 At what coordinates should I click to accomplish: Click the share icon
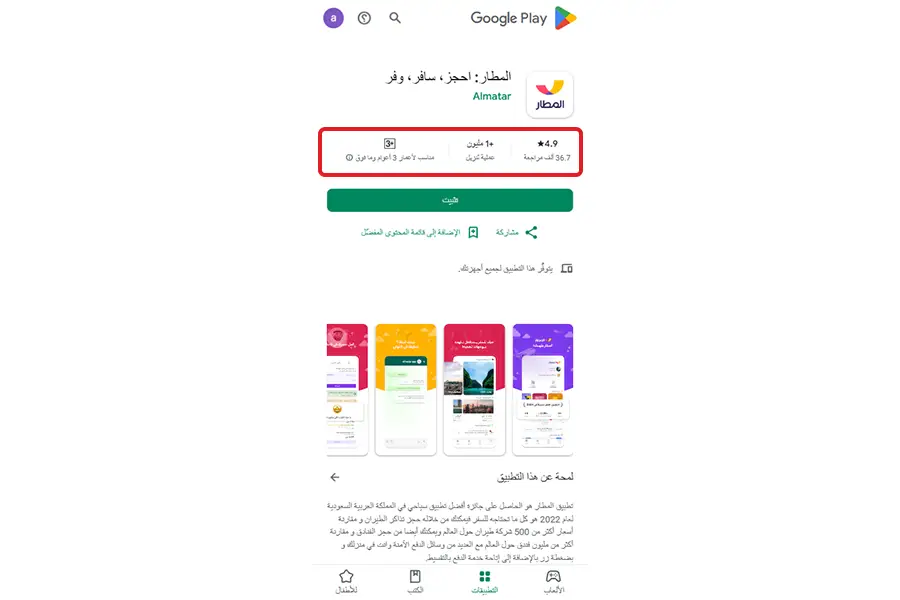[x=532, y=232]
